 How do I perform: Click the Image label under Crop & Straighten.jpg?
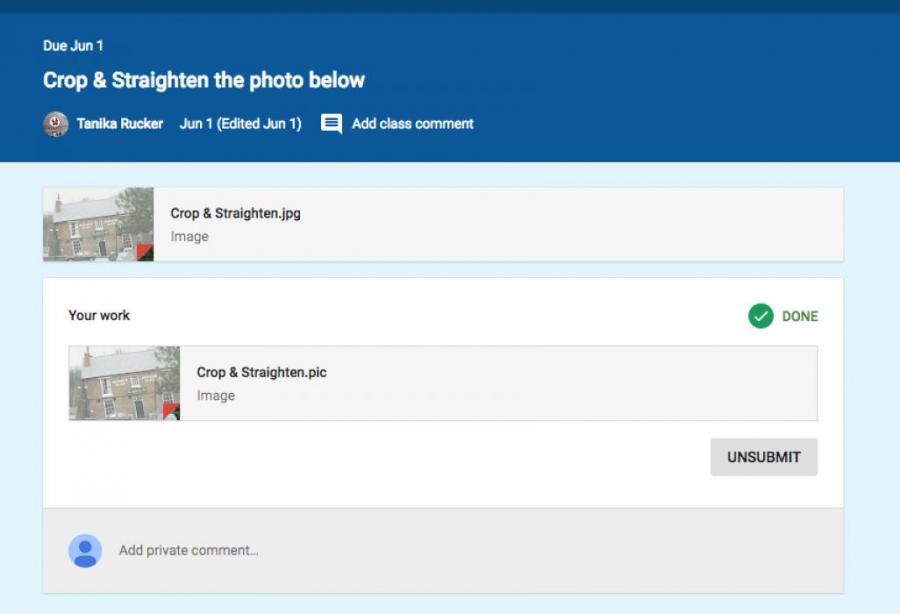[189, 236]
